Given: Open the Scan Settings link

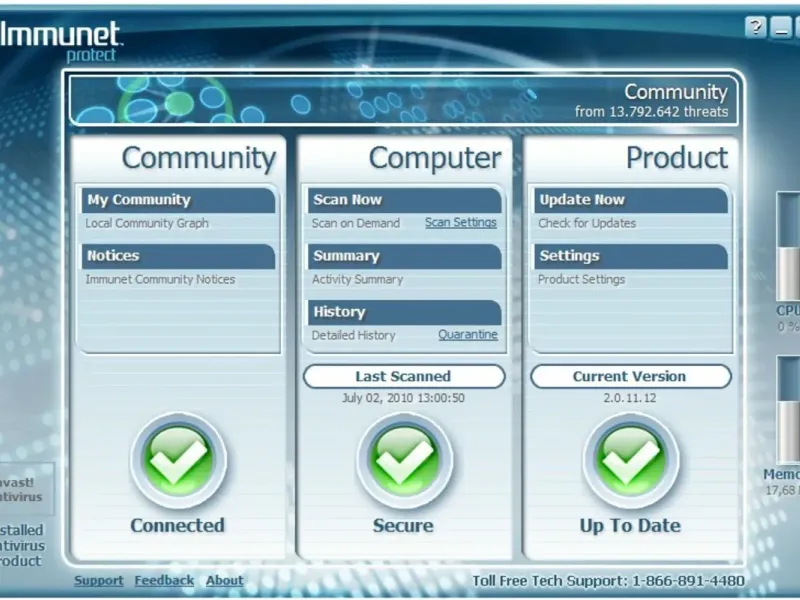Looking at the screenshot, I should click(x=461, y=222).
